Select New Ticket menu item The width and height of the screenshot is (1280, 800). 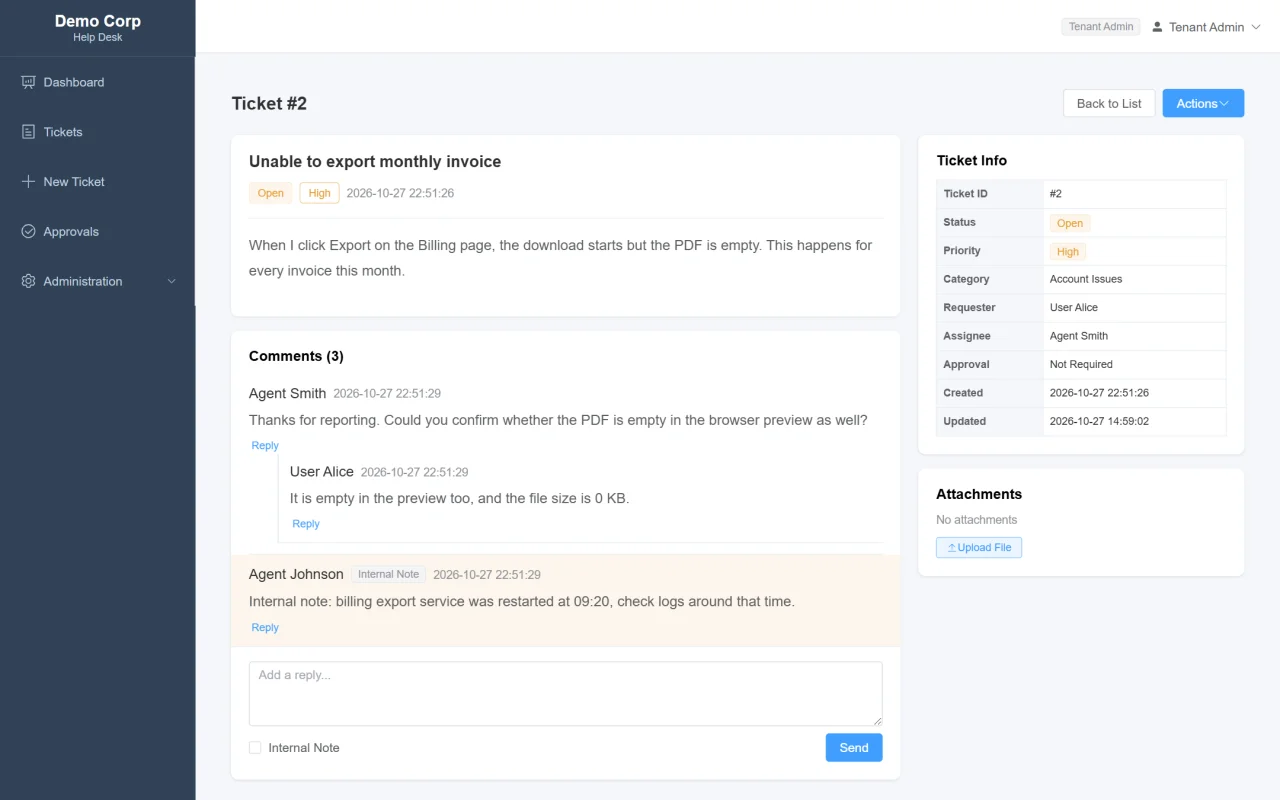tap(97, 182)
